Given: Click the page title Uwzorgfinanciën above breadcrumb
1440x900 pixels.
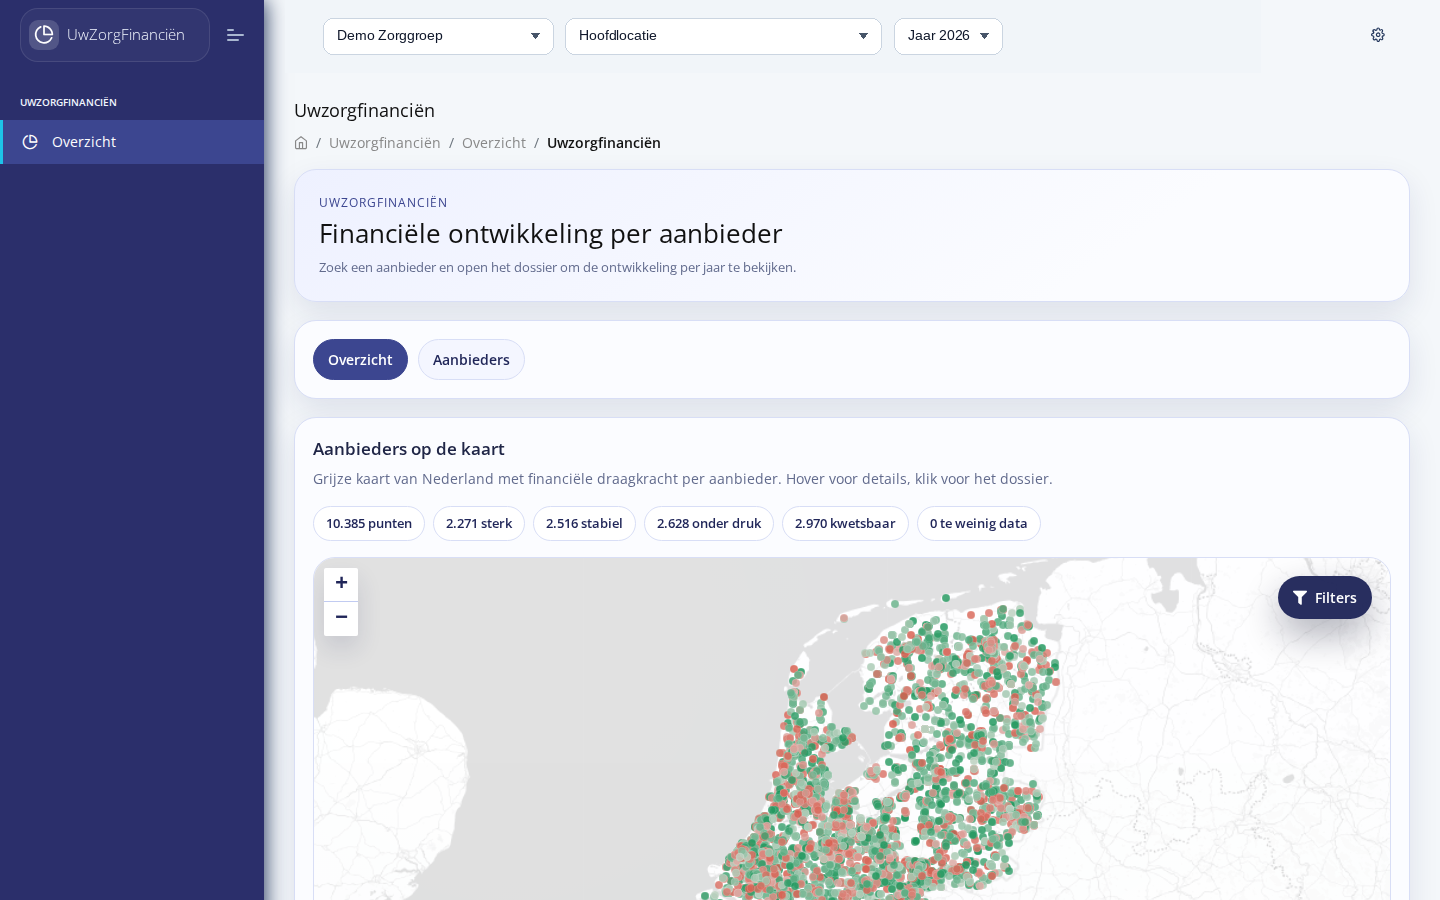Looking at the screenshot, I should 365,111.
